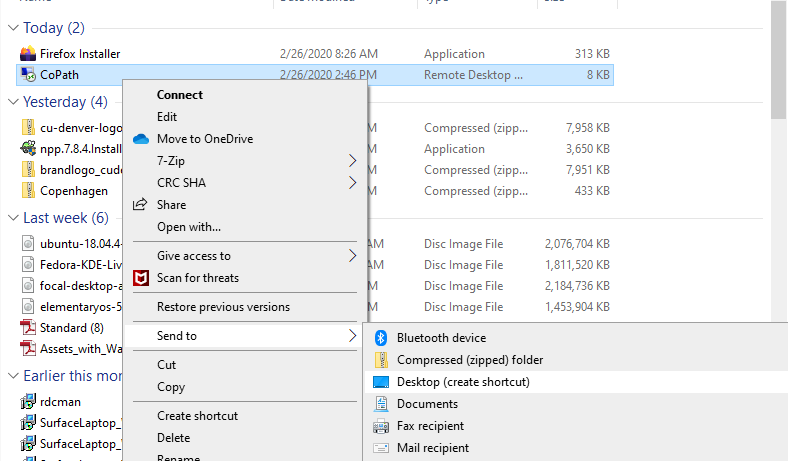Screen dimensions: 788x461
Task: Click the zipped folder icon in submenu
Action: [381, 360]
